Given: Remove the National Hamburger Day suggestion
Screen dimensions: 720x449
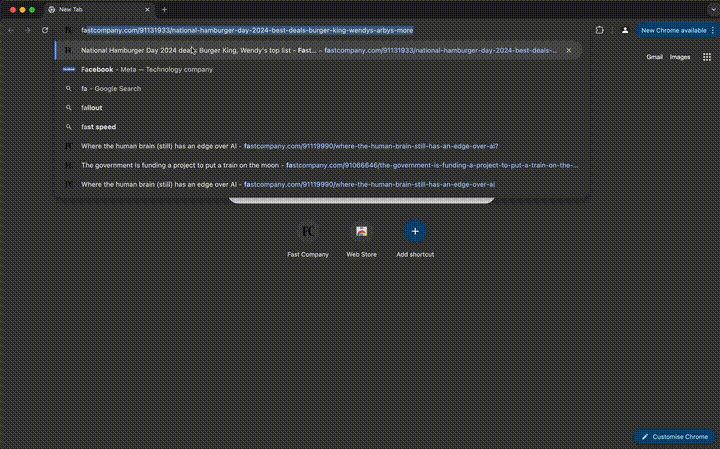Looking at the screenshot, I should [568, 51].
